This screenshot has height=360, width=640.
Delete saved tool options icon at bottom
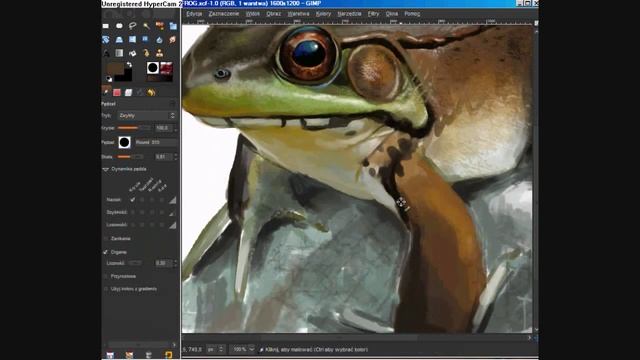pos(149,355)
